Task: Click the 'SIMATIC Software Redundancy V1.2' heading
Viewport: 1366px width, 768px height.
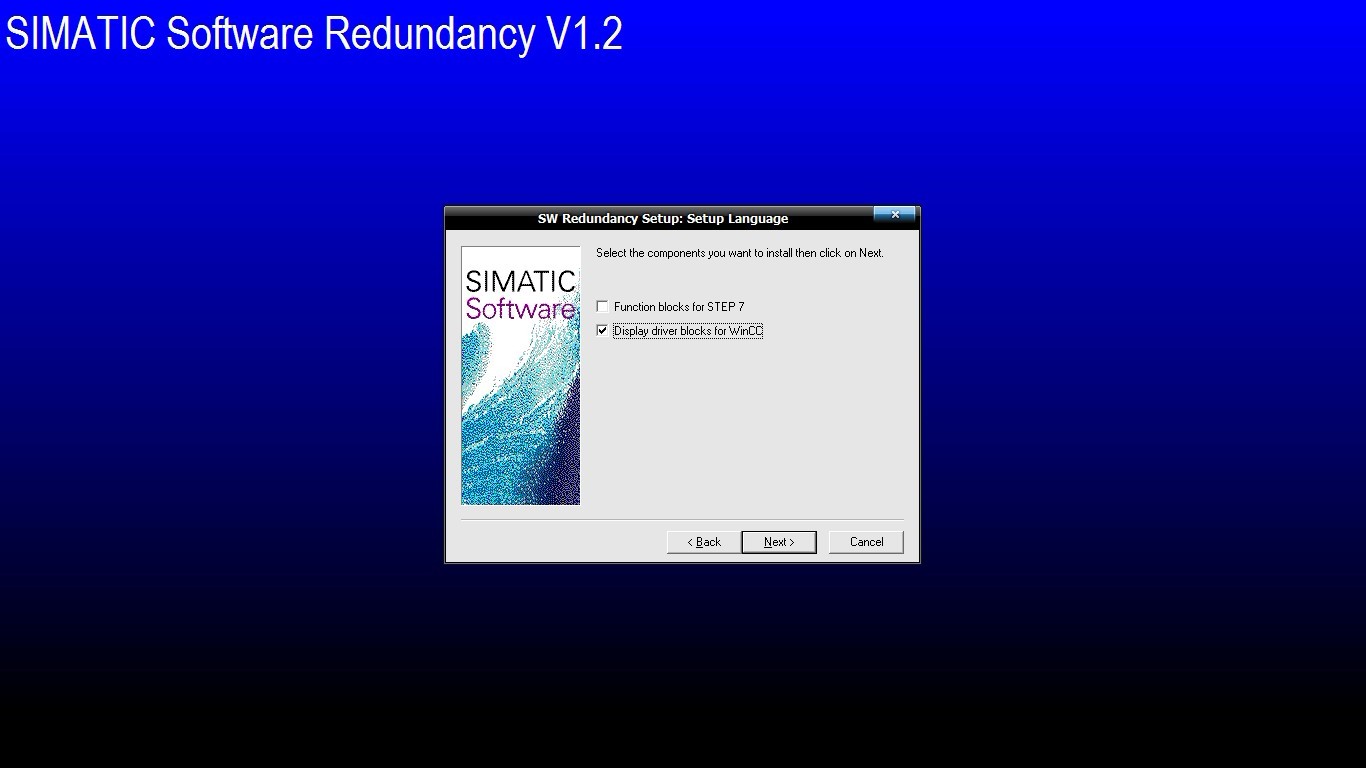Action: 314,34
